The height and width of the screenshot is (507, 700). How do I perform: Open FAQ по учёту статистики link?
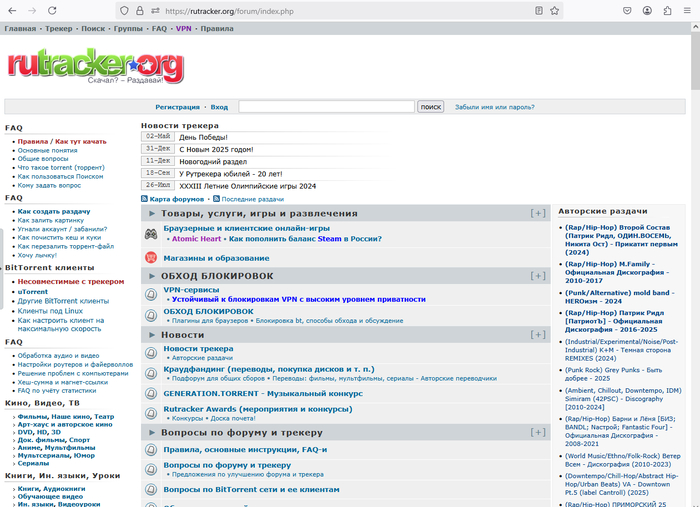(x=57, y=391)
